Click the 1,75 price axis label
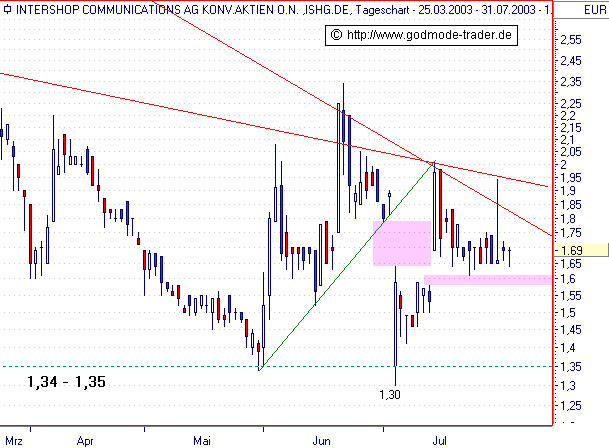Screen dimensions: 609x448 [x=571, y=233]
